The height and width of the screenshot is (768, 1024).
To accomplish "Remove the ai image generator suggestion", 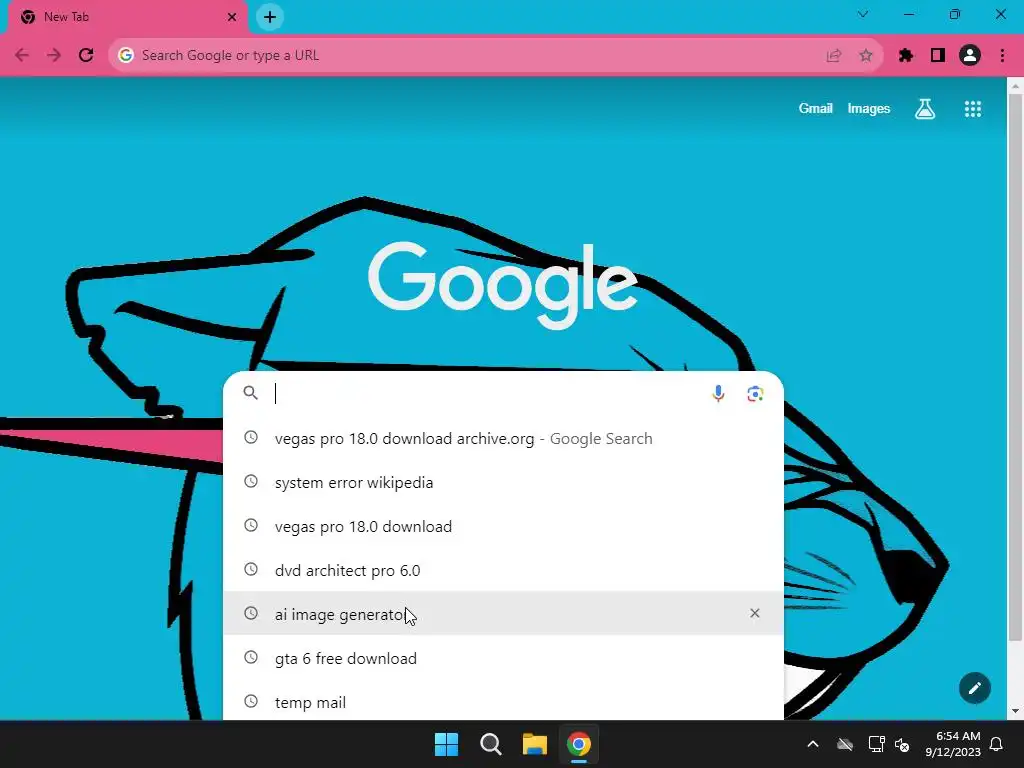I will pos(755,613).
